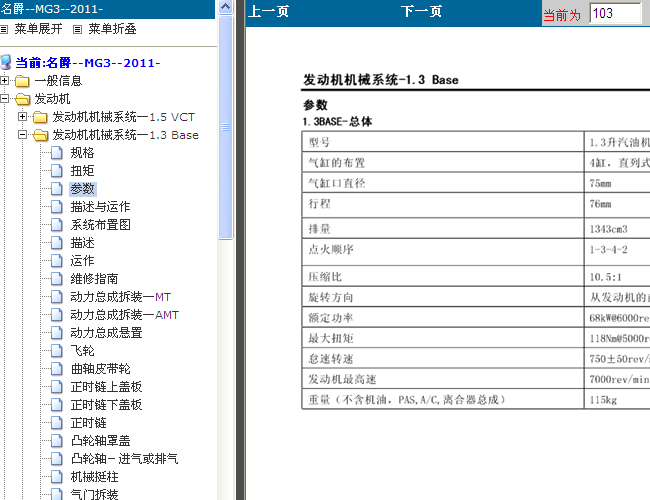Click the folder icon for 发动机机械系统—1.5 VCT
The width and height of the screenshot is (650, 500).
[x=40, y=117]
